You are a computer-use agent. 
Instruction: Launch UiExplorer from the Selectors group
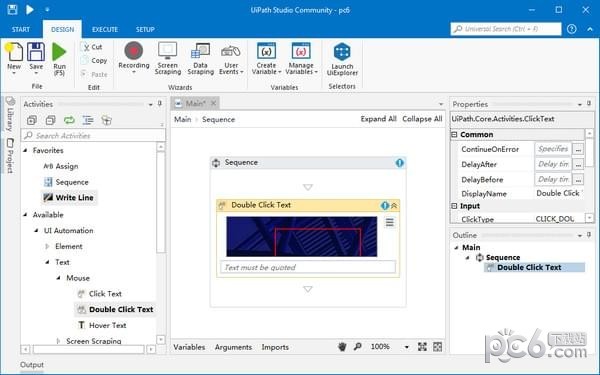[x=342, y=59]
